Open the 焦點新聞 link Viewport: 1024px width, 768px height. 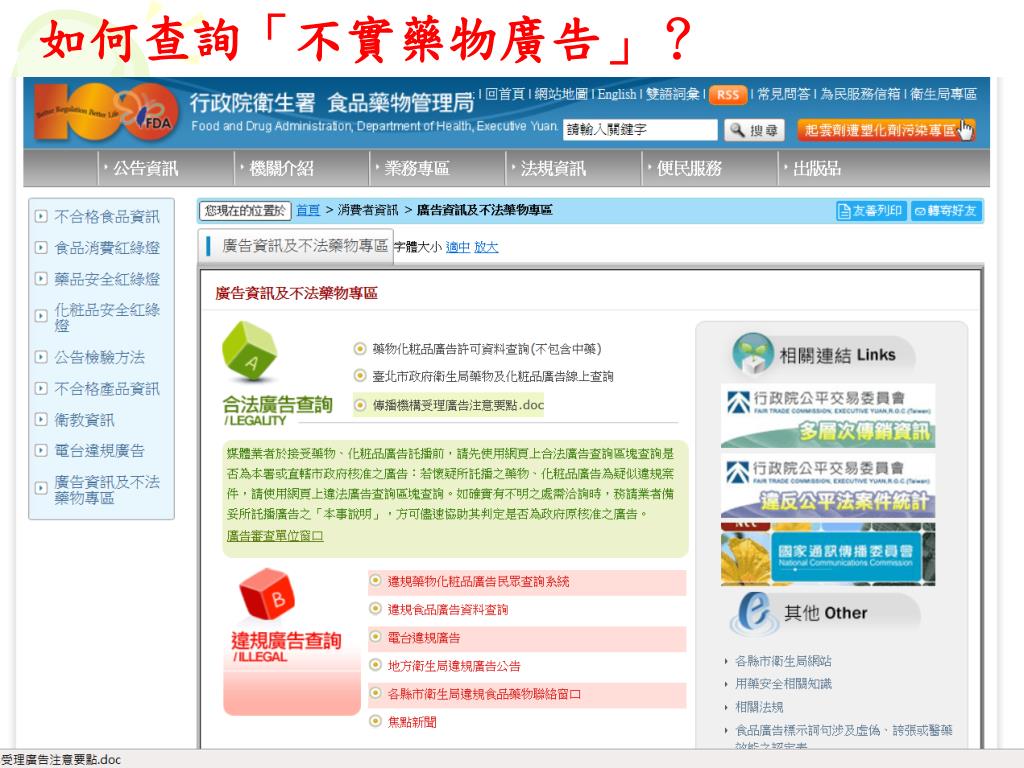pyautogui.click(x=411, y=722)
